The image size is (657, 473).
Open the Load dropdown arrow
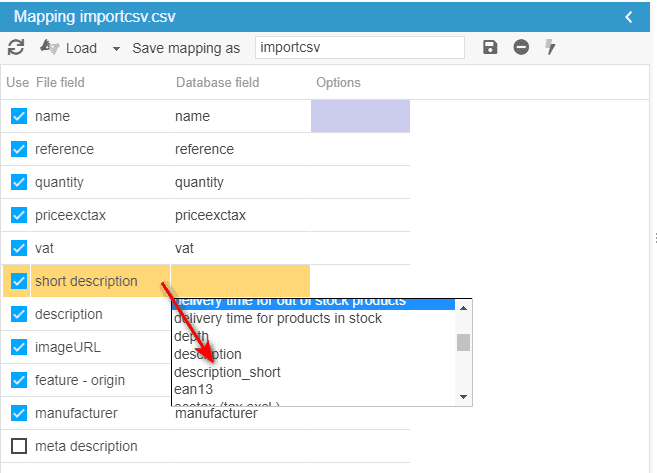tap(116, 48)
